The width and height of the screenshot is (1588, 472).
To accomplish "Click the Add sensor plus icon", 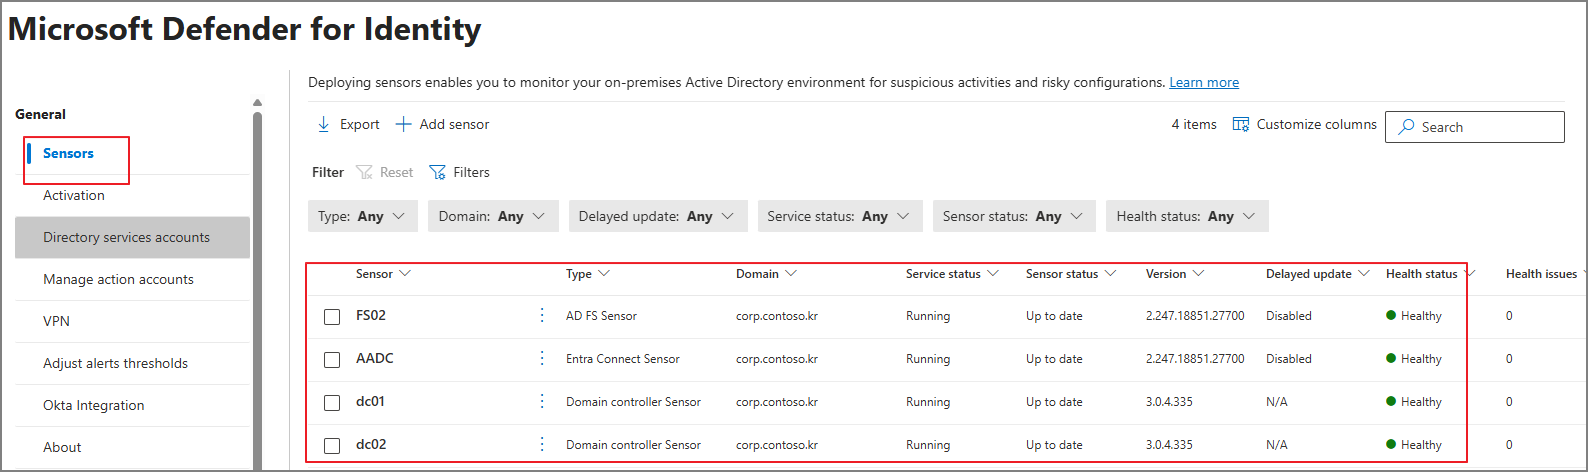I will tap(403, 124).
